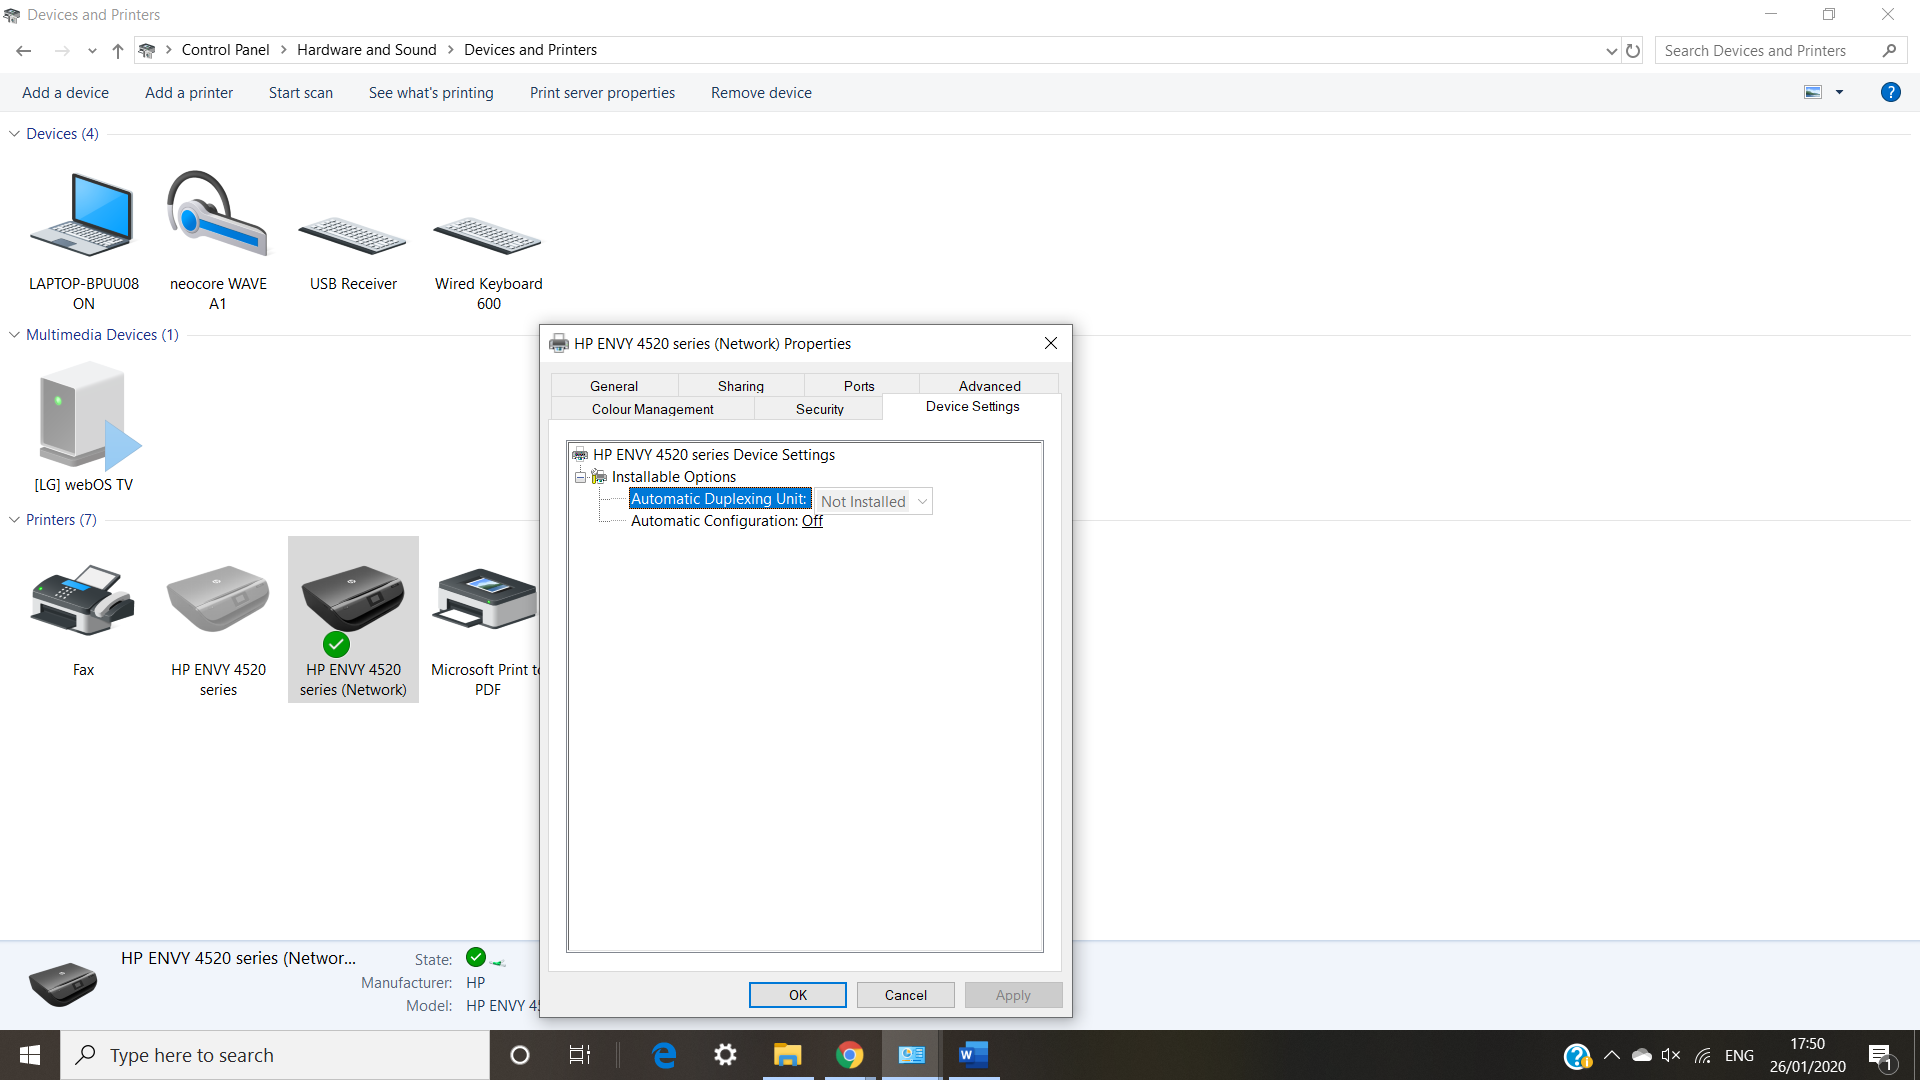Select the Microsoft Print to PDF printer
The image size is (1920, 1080).
coord(486,602)
